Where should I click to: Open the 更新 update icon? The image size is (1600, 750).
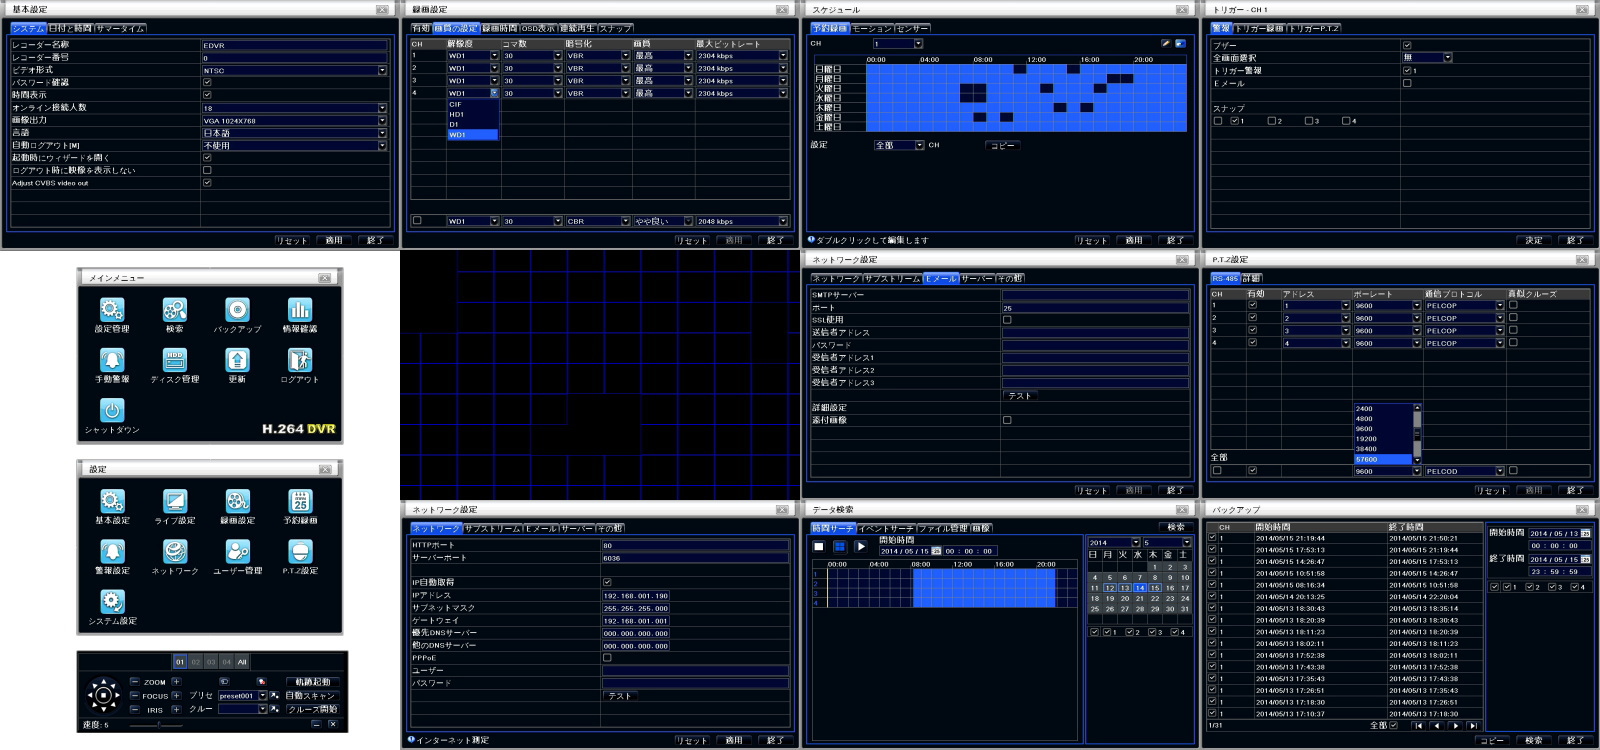pyautogui.click(x=237, y=360)
